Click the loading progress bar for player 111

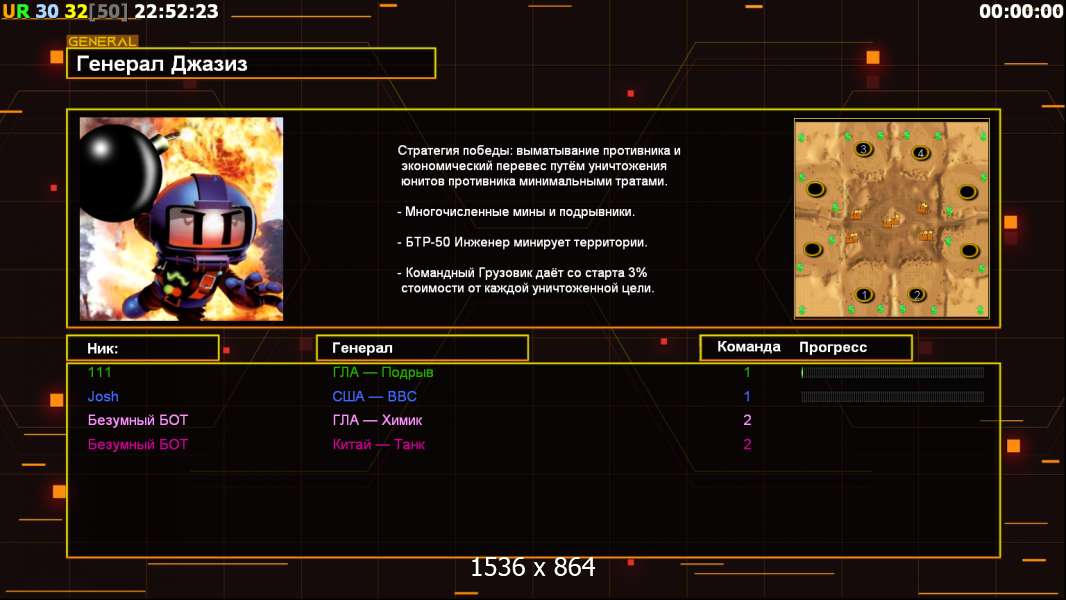pos(893,372)
